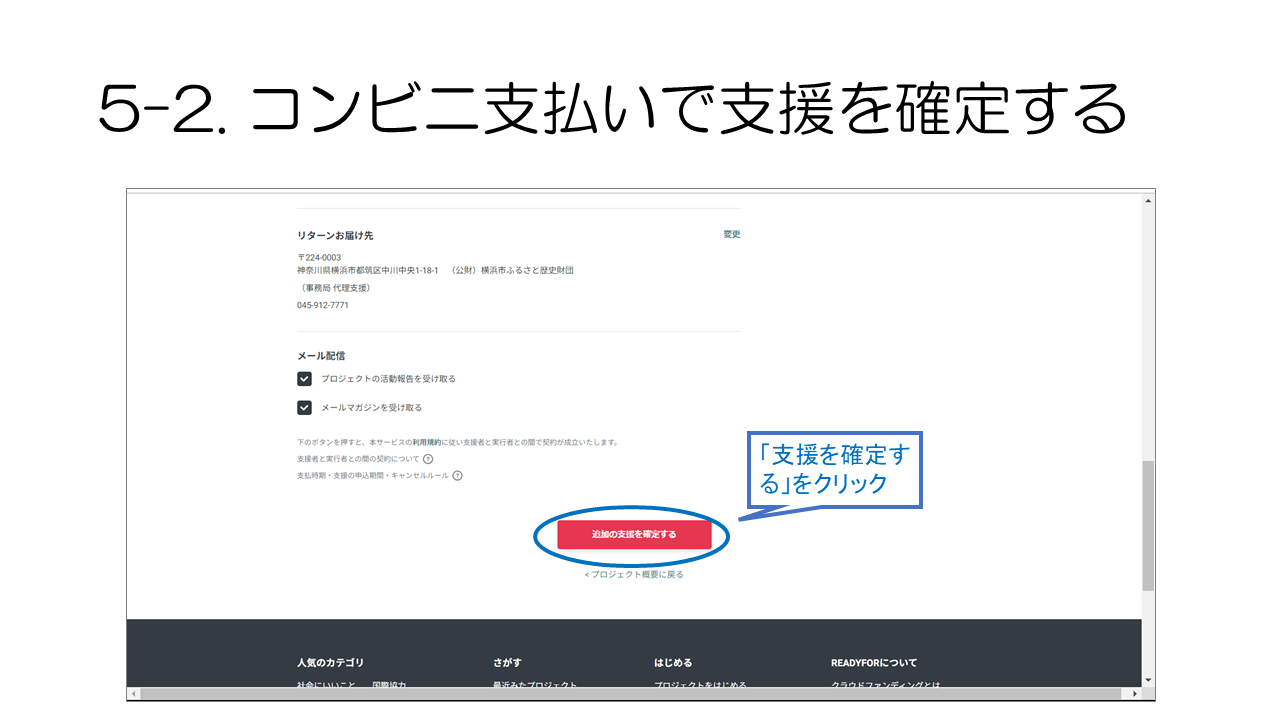Viewport: 1280px width, 720px height.
Task: Click the 支援者と実行者との間の契約について text
Action: [358, 458]
